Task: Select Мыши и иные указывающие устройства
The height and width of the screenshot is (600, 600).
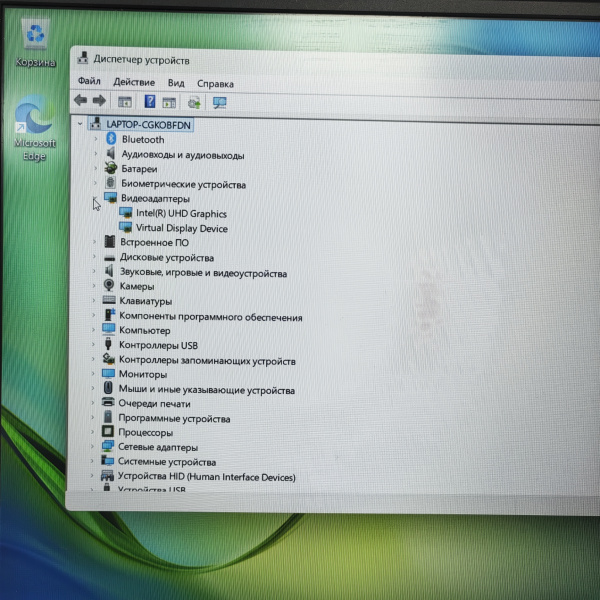Action: (x=207, y=390)
